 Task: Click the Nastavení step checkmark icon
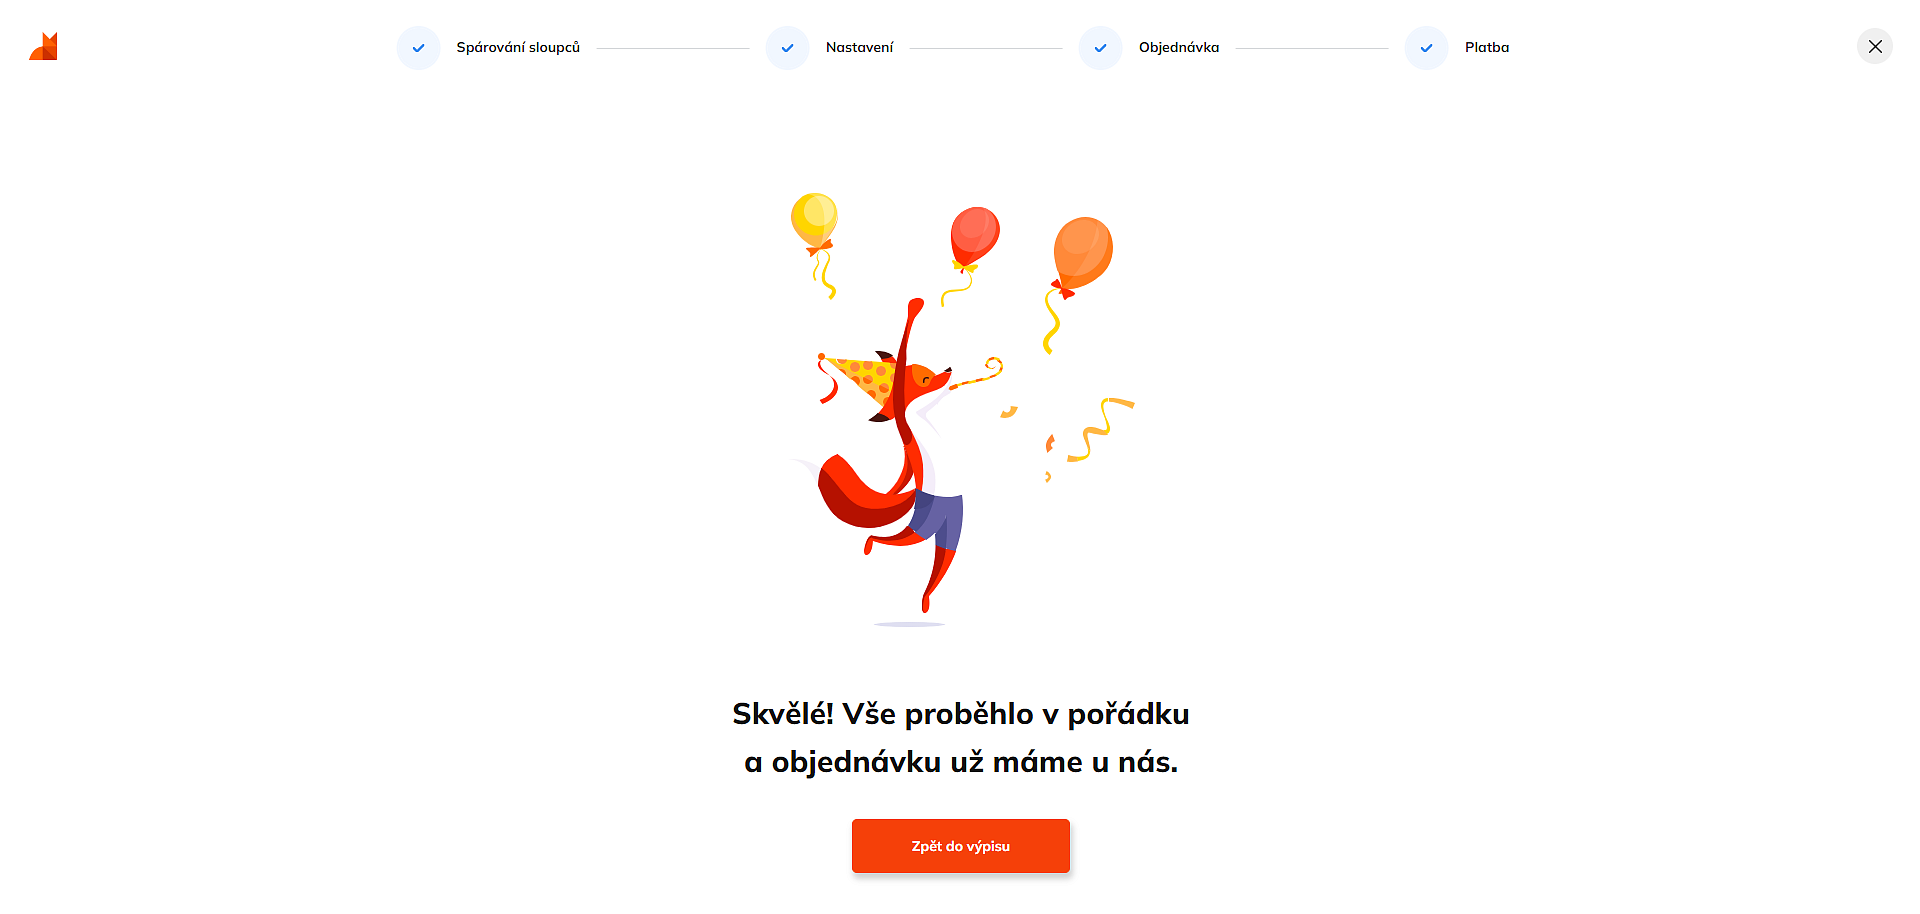pyautogui.click(x=787, y=48)
